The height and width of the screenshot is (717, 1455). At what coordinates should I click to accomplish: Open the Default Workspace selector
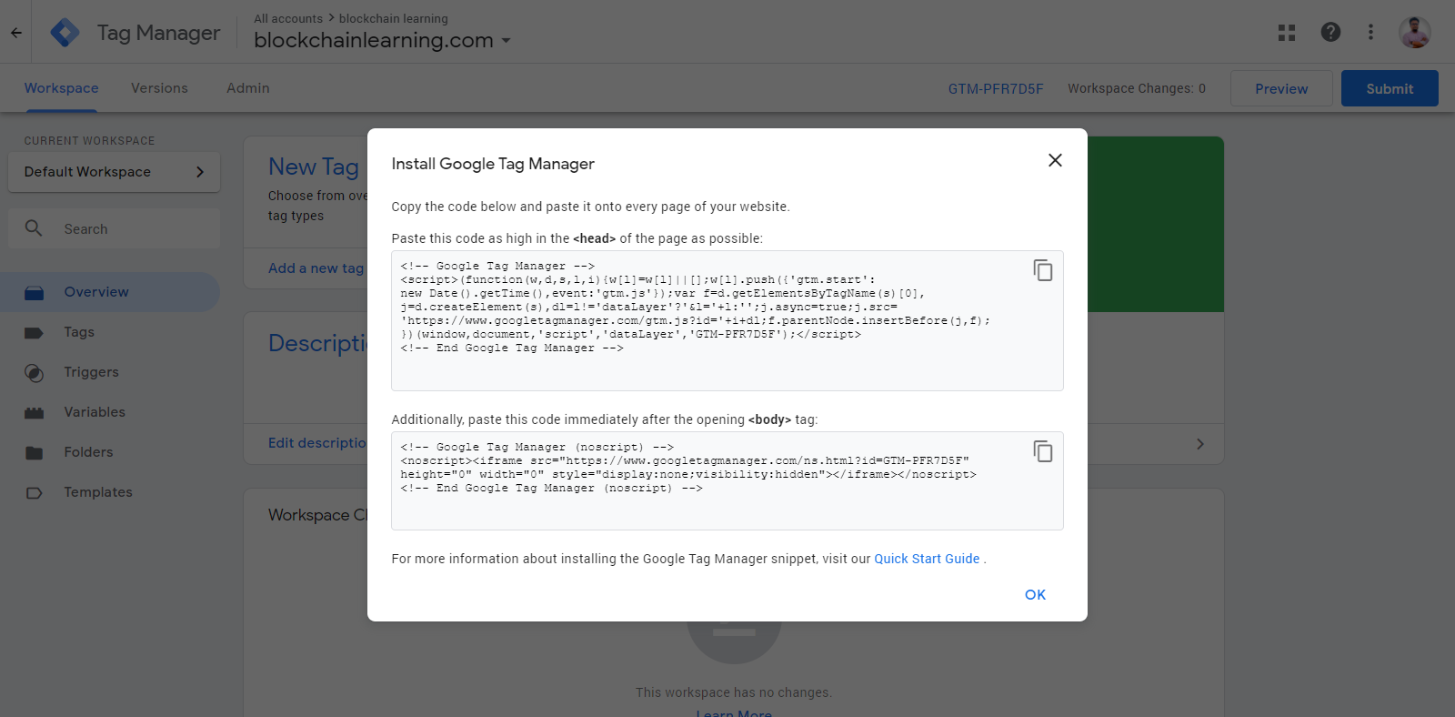pos(114,172)
